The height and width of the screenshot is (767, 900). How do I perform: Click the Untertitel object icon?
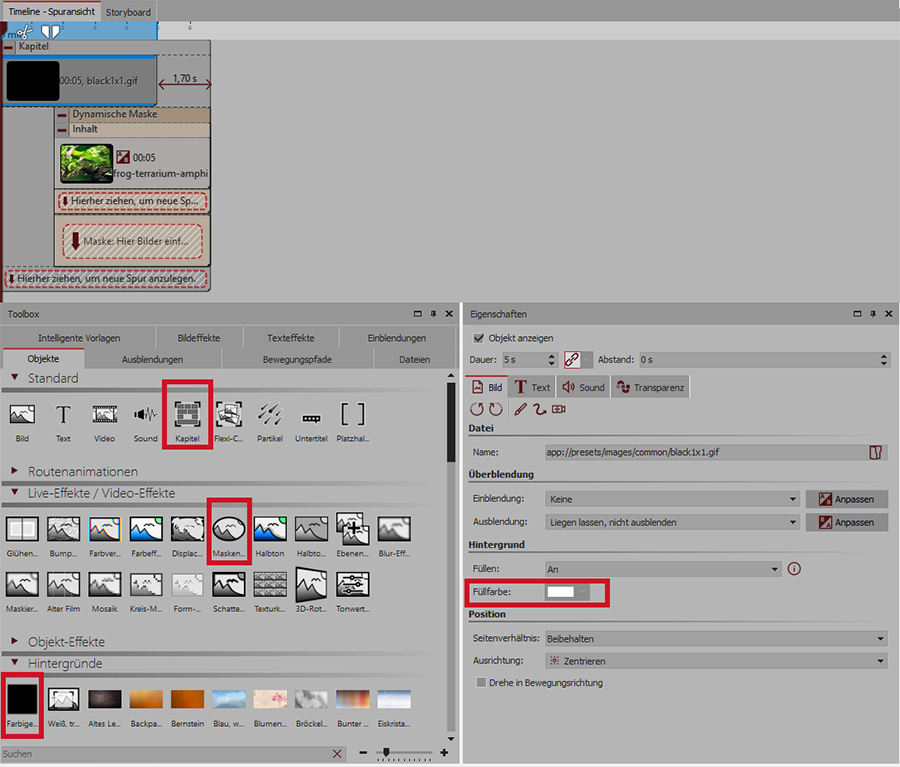click(x=310, y=416)
